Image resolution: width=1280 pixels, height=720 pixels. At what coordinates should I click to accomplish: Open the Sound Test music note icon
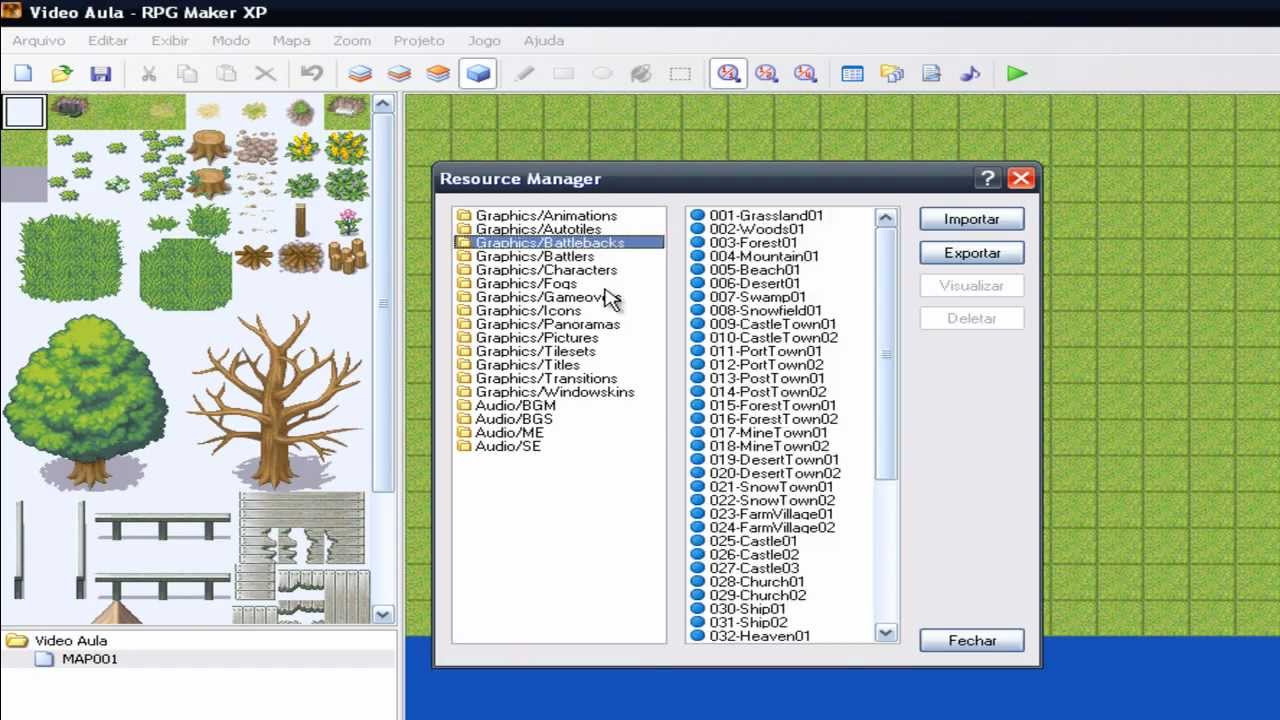pyautogui.click(x=970, y=74)
